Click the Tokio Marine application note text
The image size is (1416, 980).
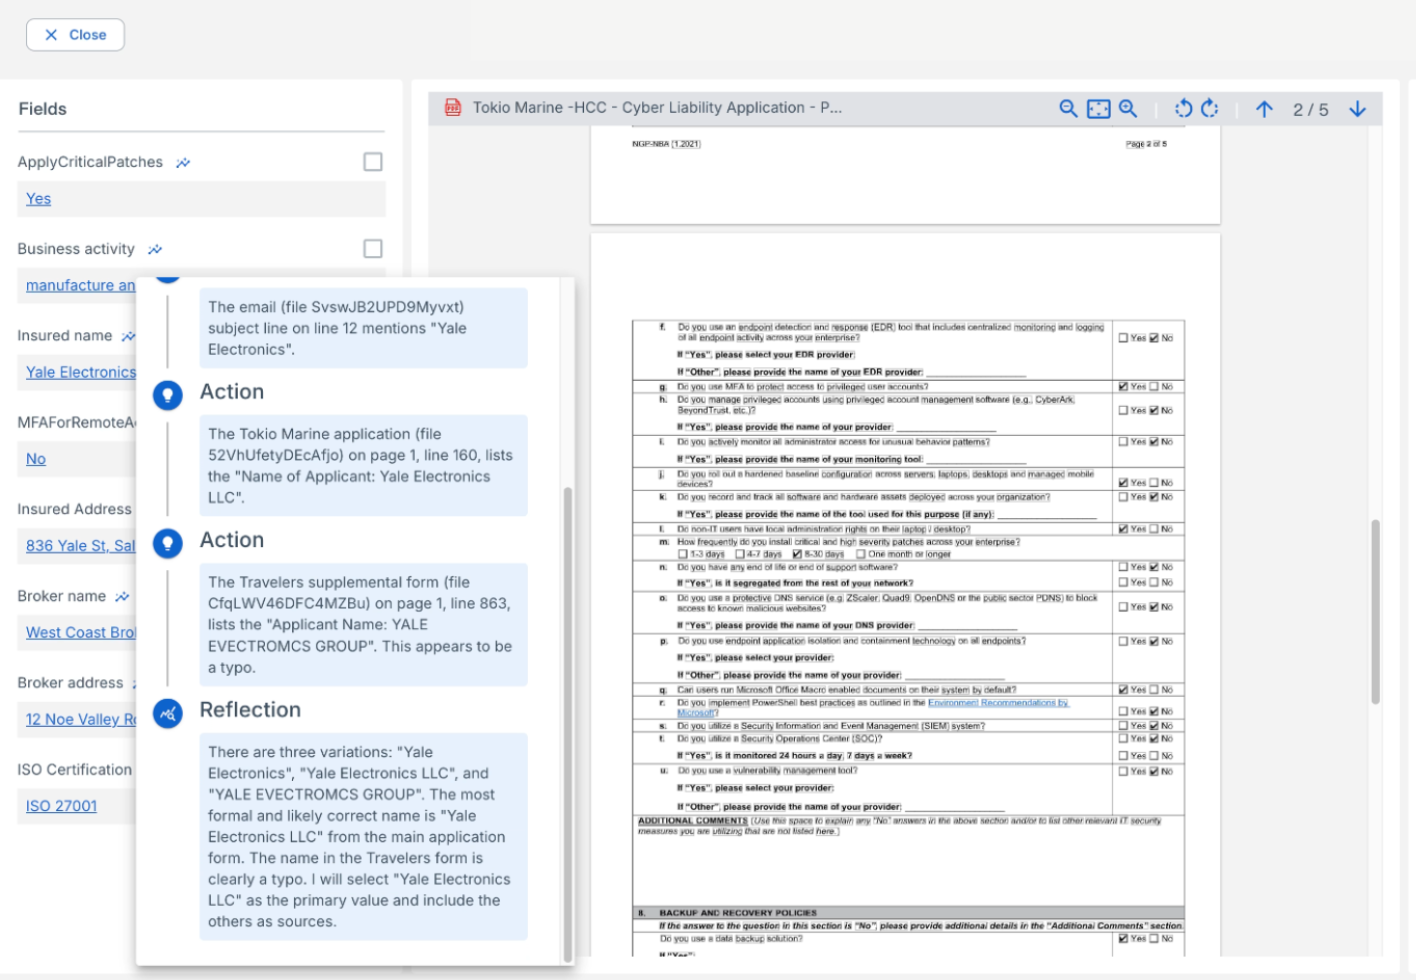point(363,466)
